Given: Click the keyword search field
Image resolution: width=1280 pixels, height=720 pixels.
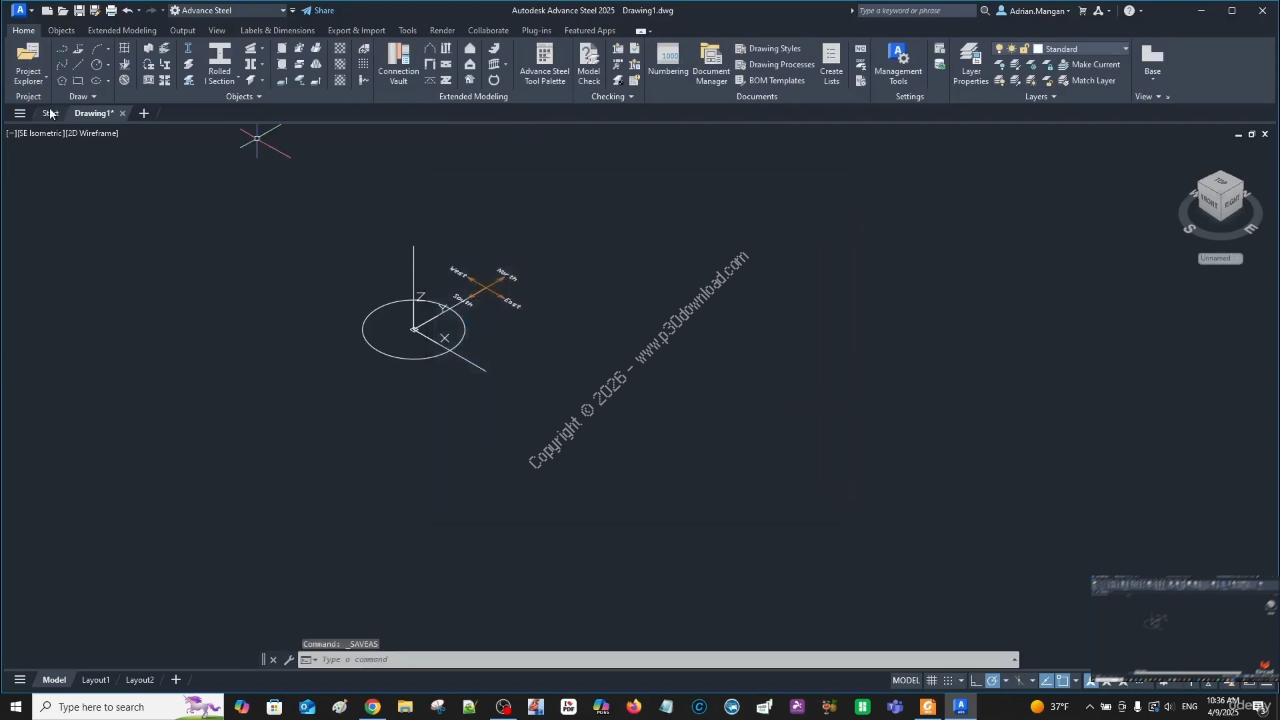Looking at the screenshot, I should pyautogui.click(x=915, y=10).
